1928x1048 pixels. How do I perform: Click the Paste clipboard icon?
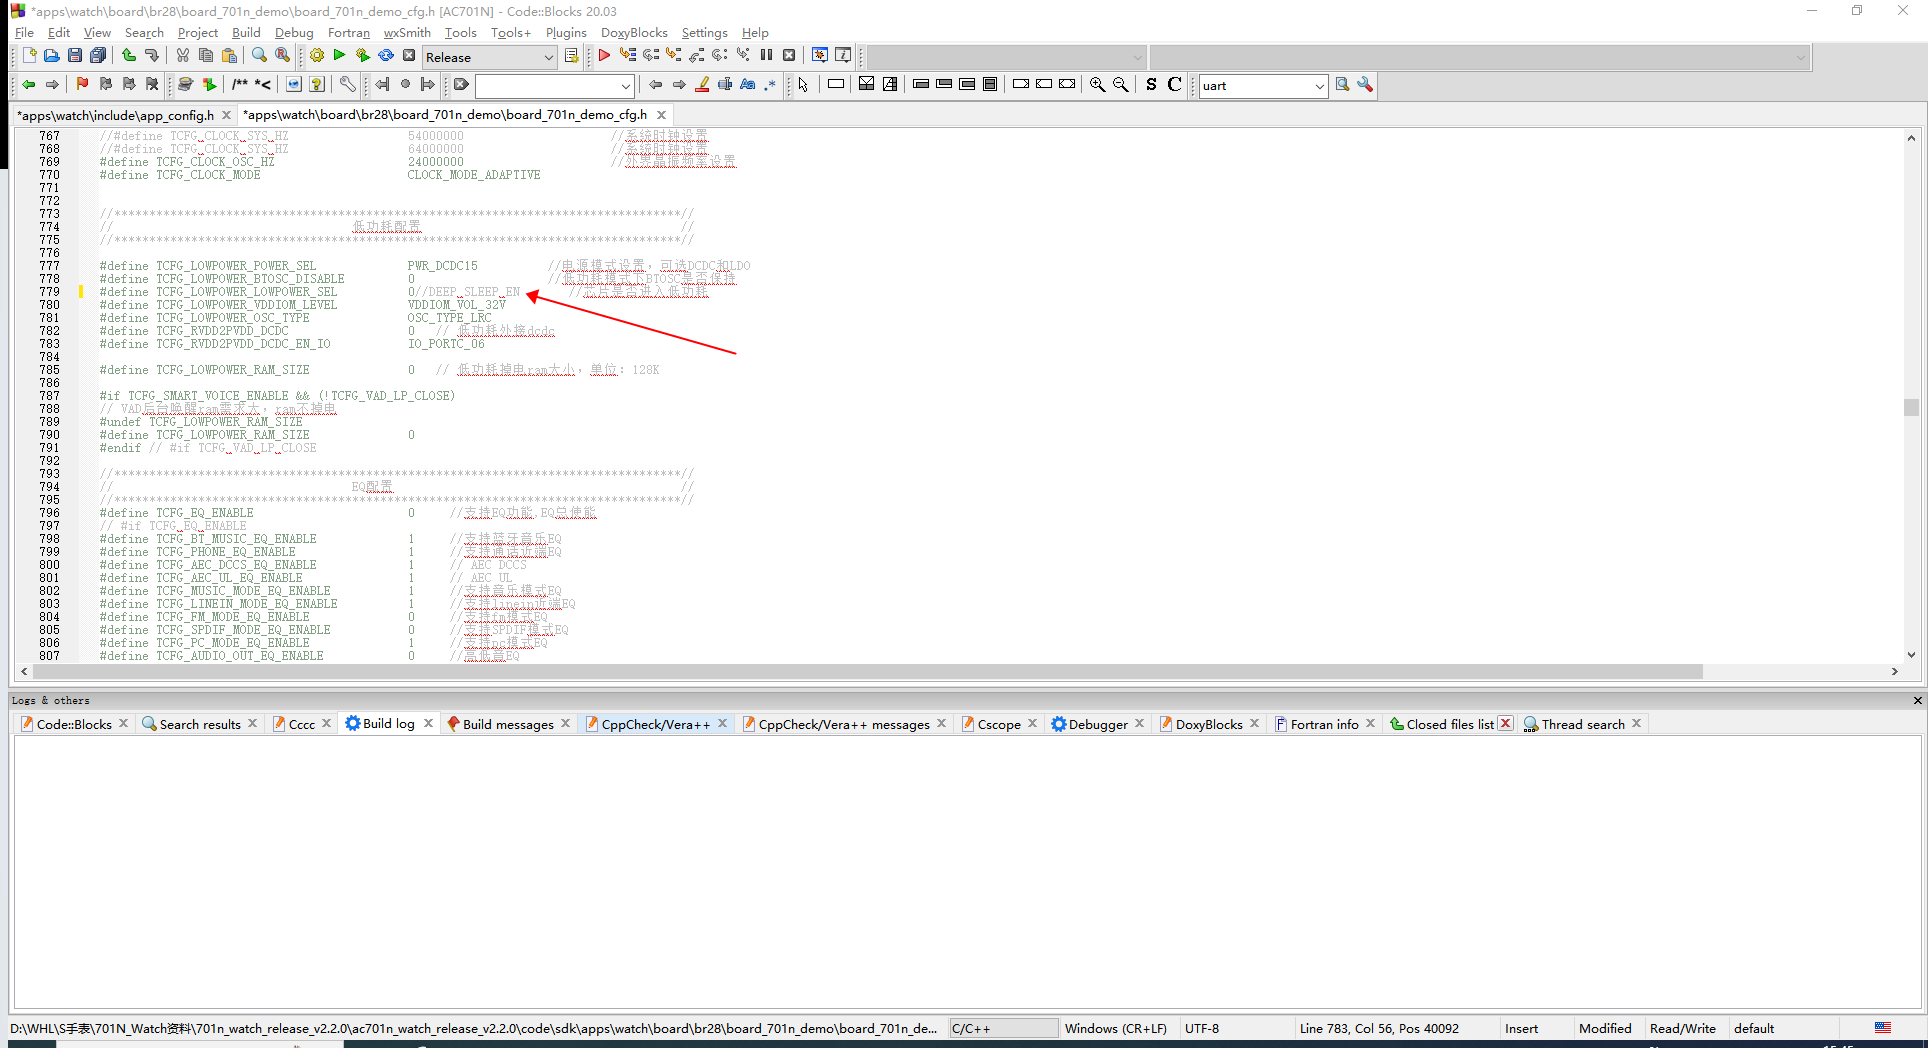[x=229, y=56]
